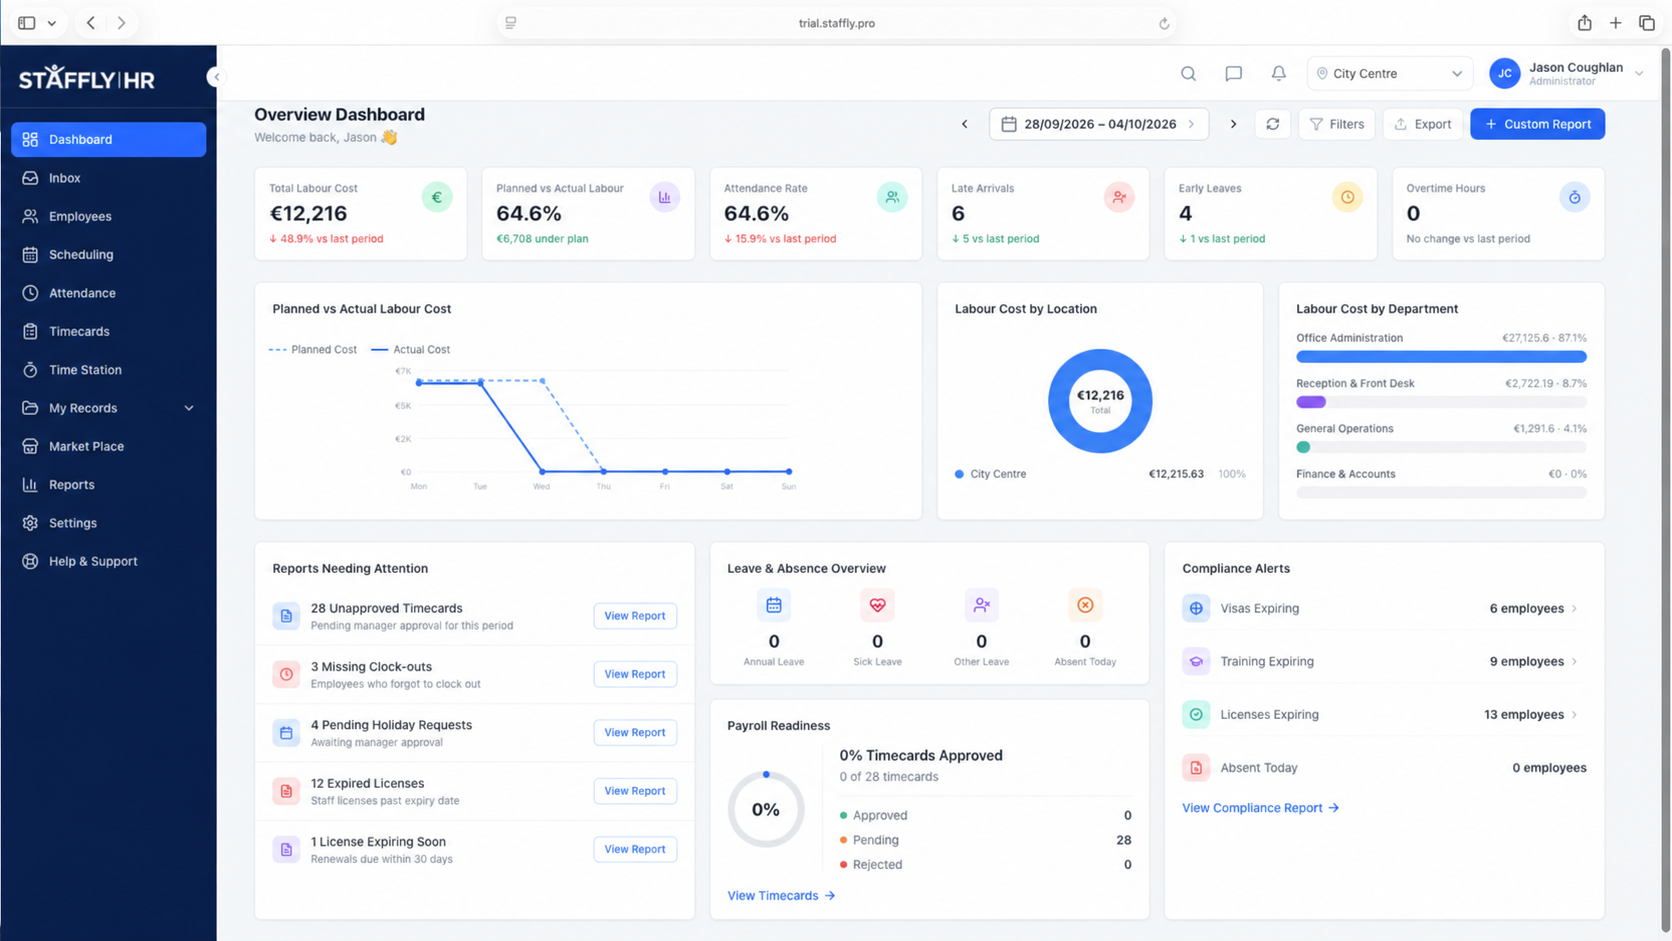This screenshot has width=1672, height=941.
Task: Click the Office Administration cost bar
Action: point(1441,356)
